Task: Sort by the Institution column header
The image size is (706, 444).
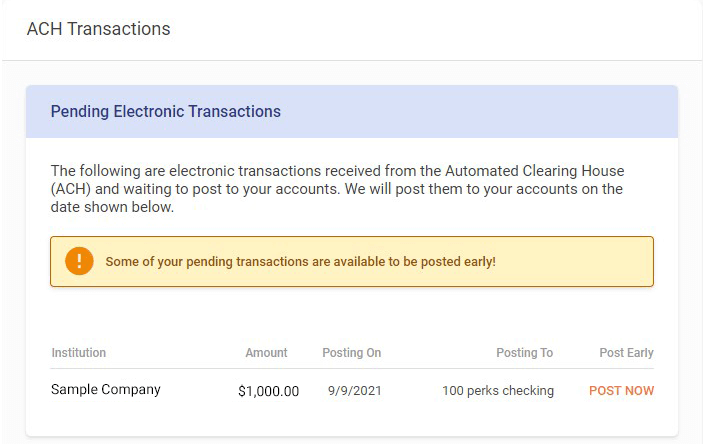Action: [x=78, y=353]
